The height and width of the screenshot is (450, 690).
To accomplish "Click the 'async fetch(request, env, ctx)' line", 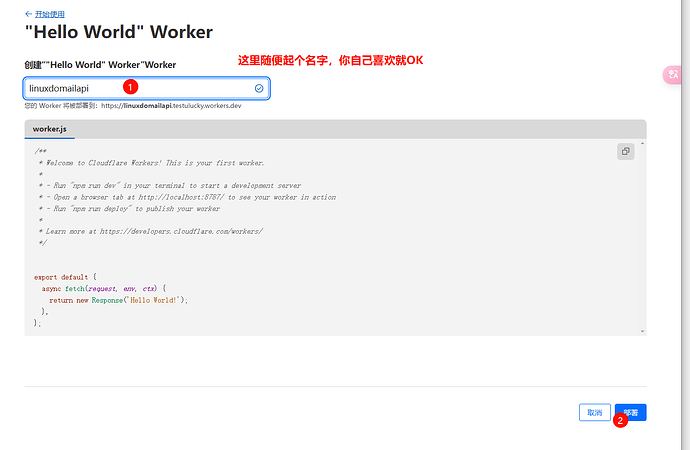I will coord(104,289).
